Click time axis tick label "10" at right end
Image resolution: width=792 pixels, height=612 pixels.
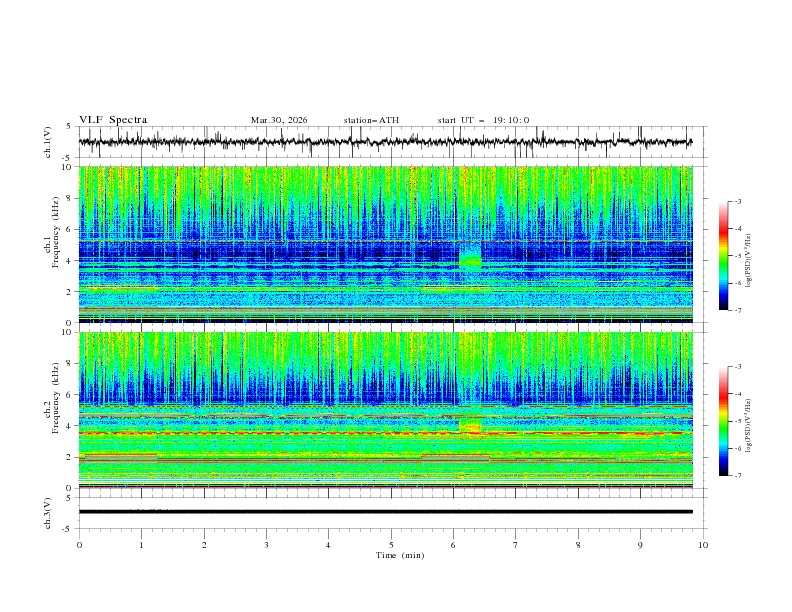pos(703,545)
